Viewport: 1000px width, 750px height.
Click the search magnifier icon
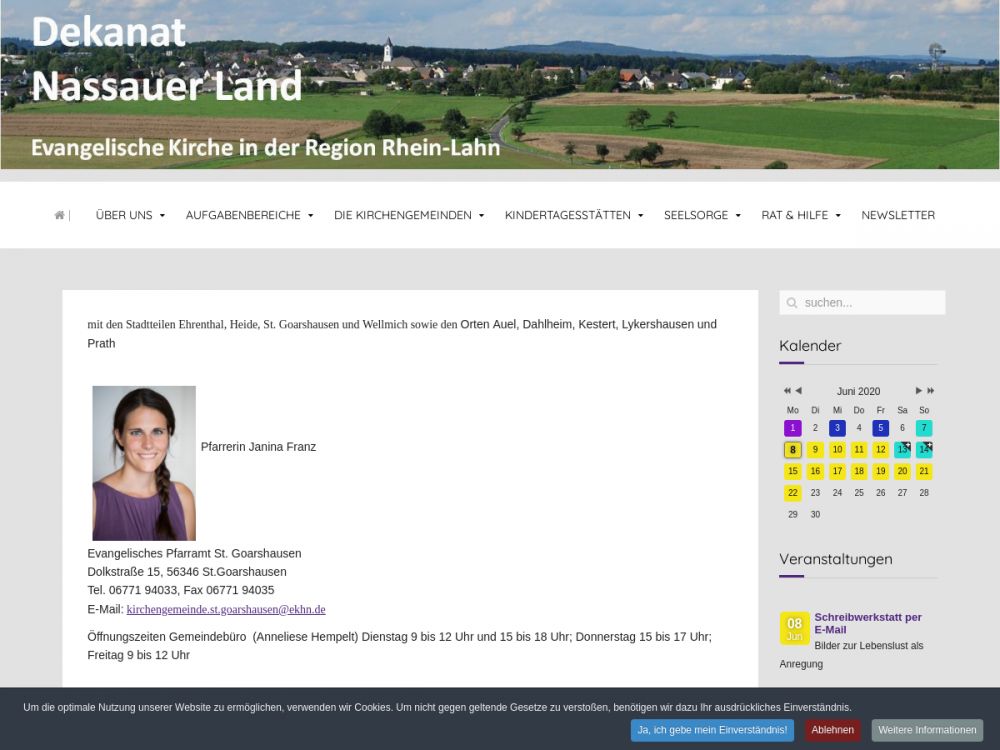[x=792, y=303]
